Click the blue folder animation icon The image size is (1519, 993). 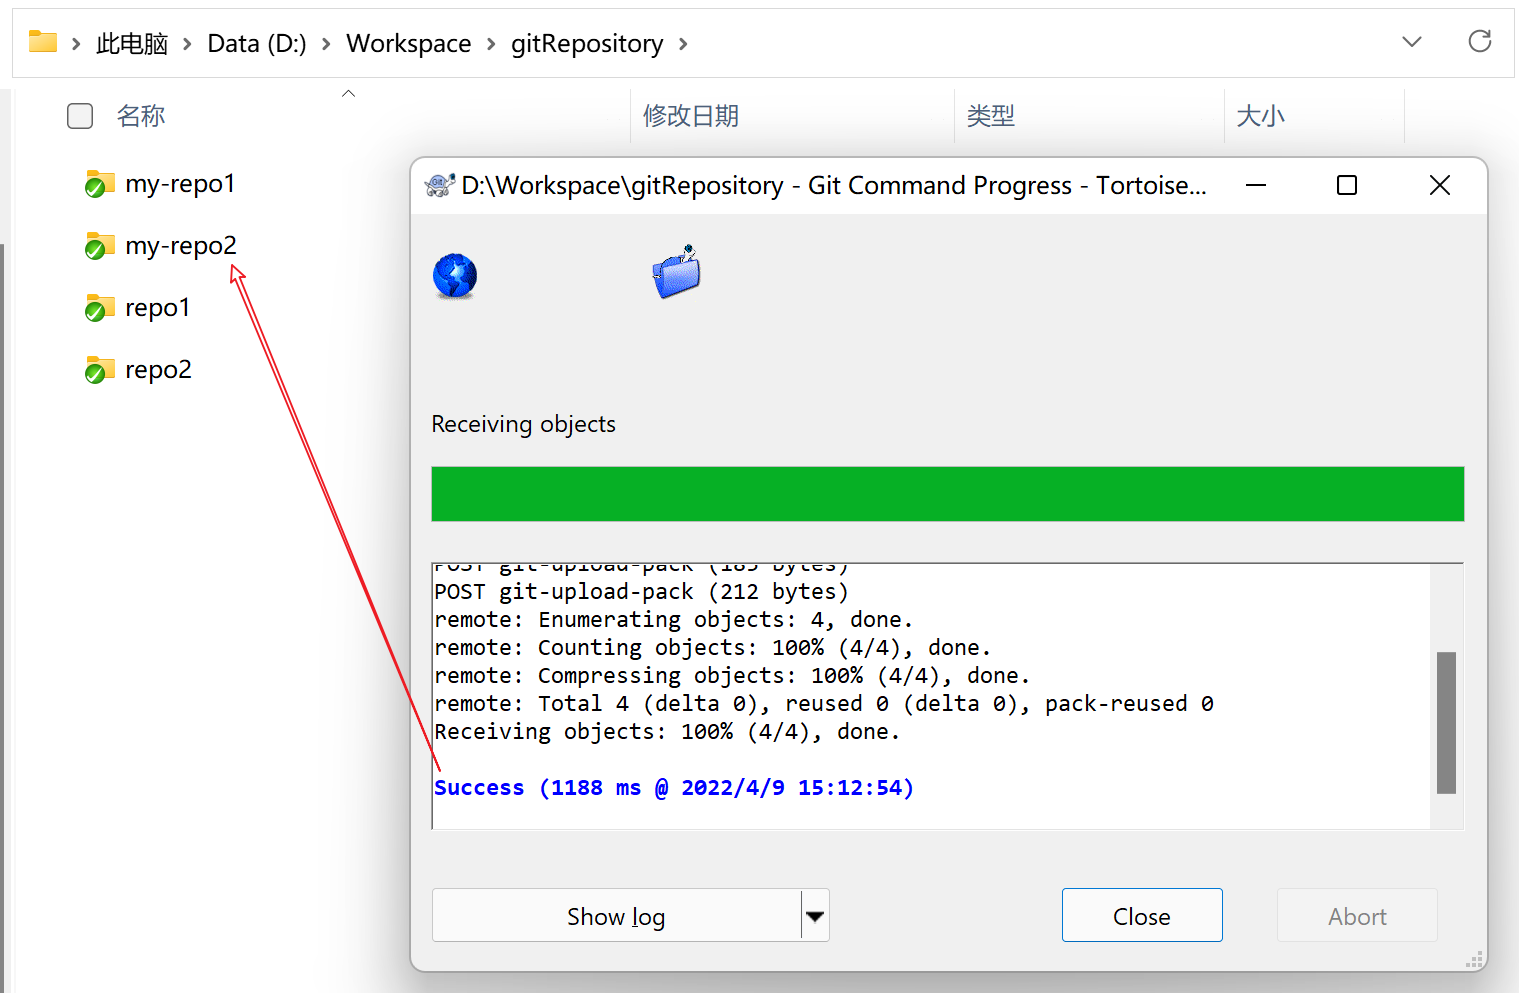point(677,273)
